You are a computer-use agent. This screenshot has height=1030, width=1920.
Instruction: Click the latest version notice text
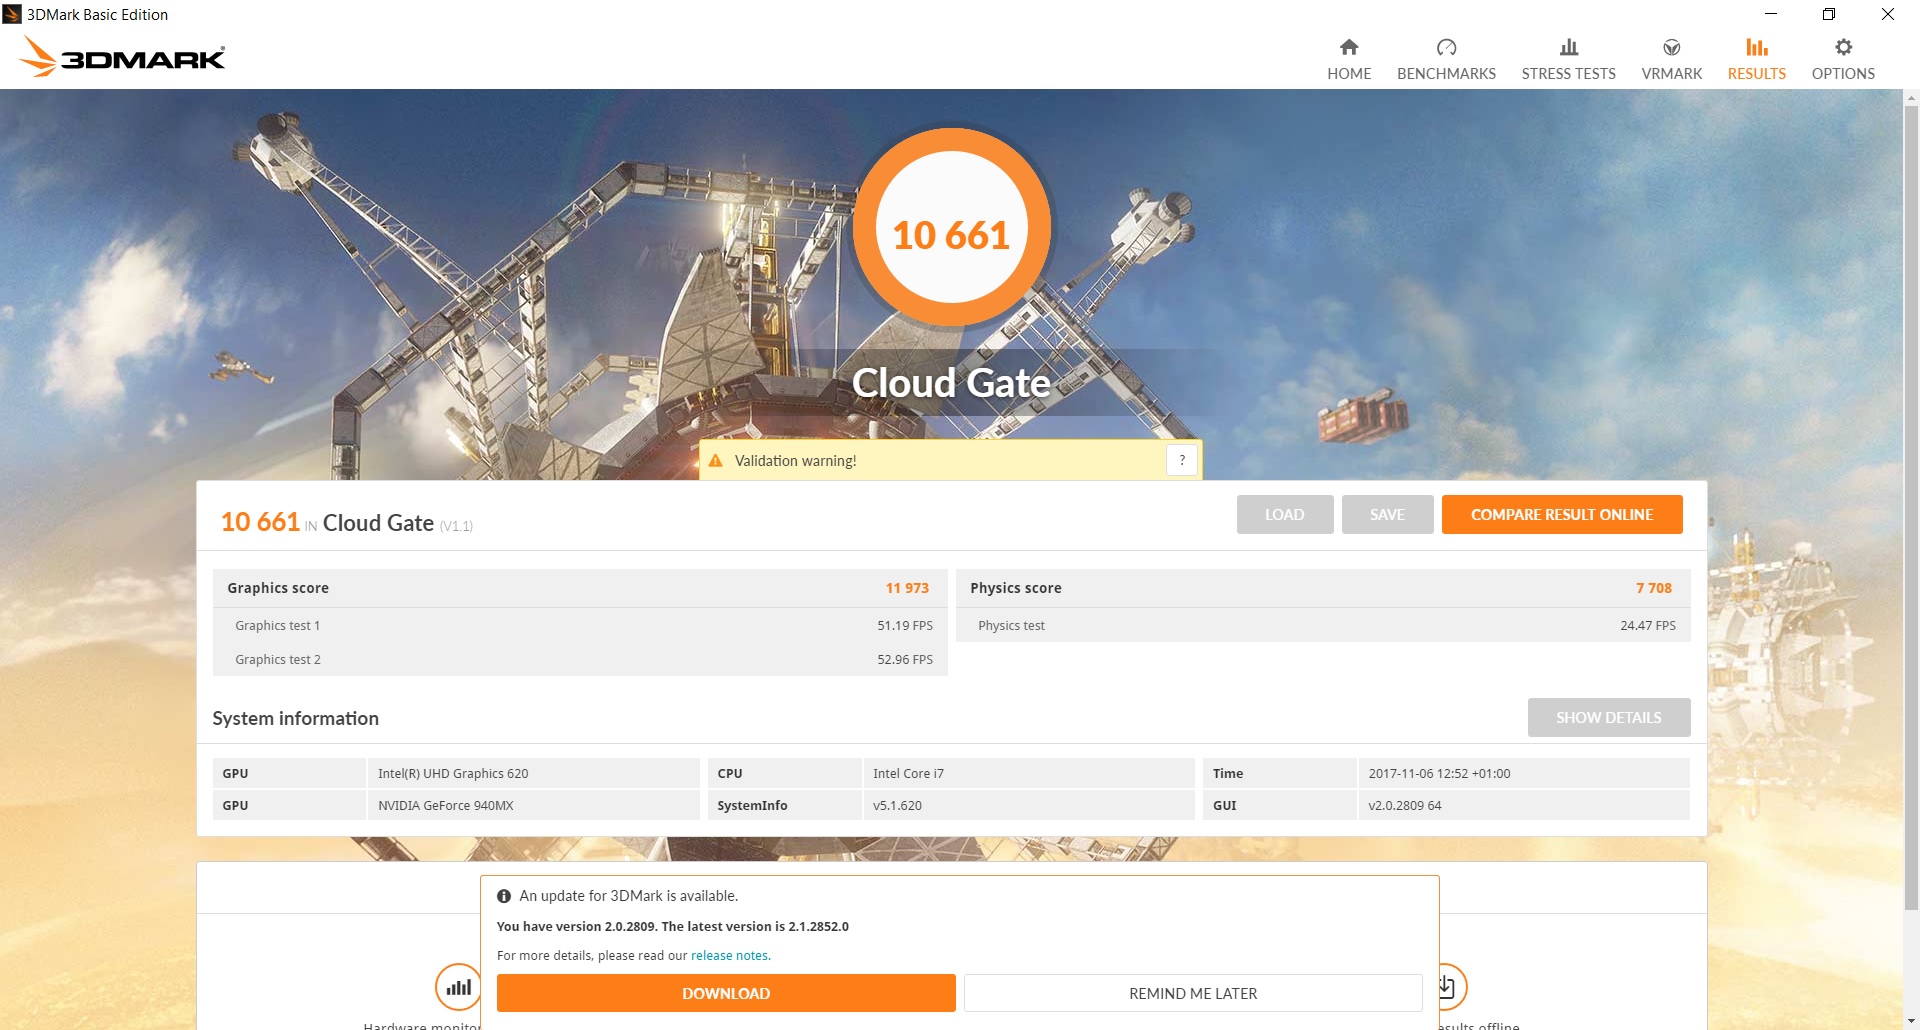(673, 927)
